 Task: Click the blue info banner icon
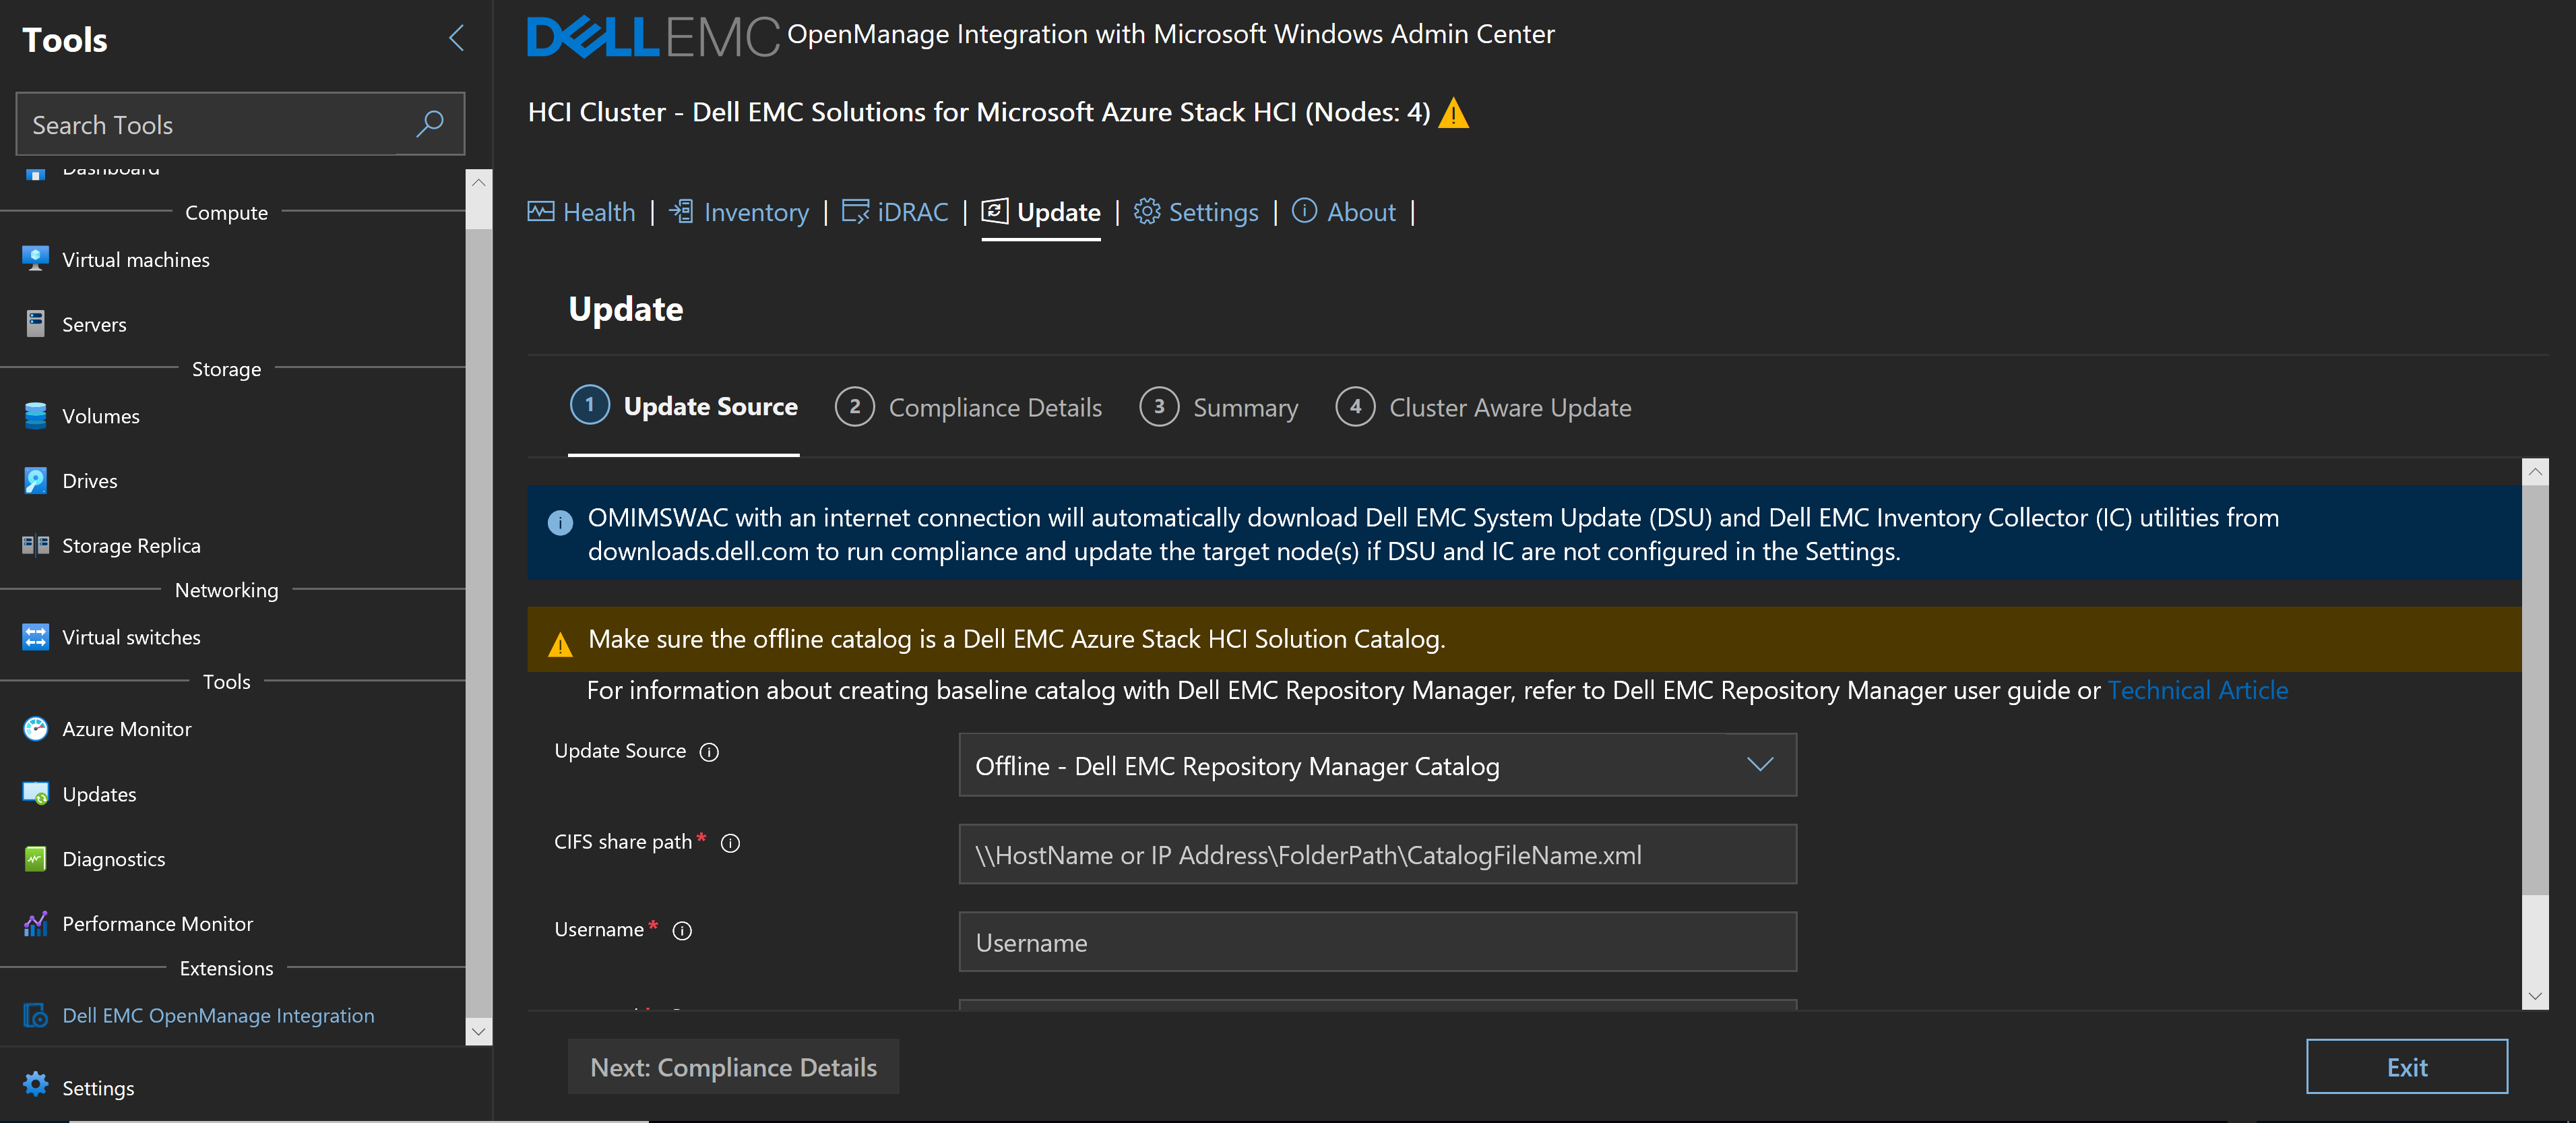[x=560, y=522]
